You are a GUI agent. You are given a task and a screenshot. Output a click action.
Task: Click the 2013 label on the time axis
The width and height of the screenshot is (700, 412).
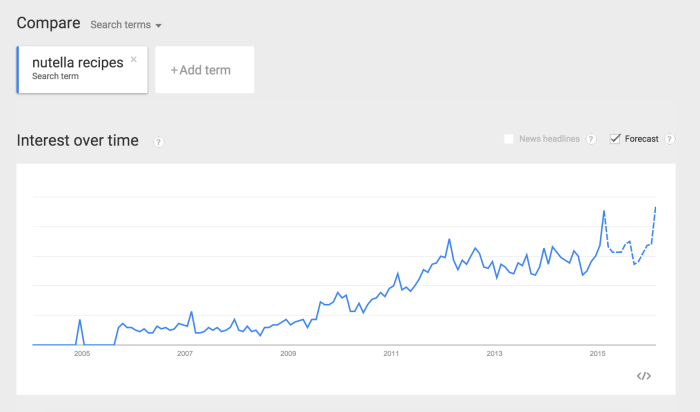click(494, 354)
